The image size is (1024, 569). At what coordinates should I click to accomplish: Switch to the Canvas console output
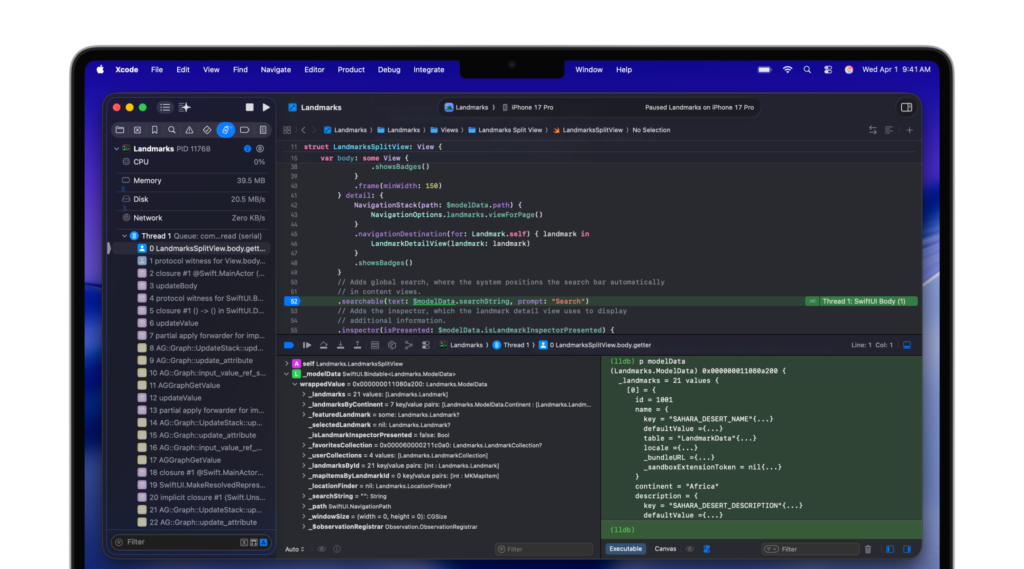click(x=665, y=549)
